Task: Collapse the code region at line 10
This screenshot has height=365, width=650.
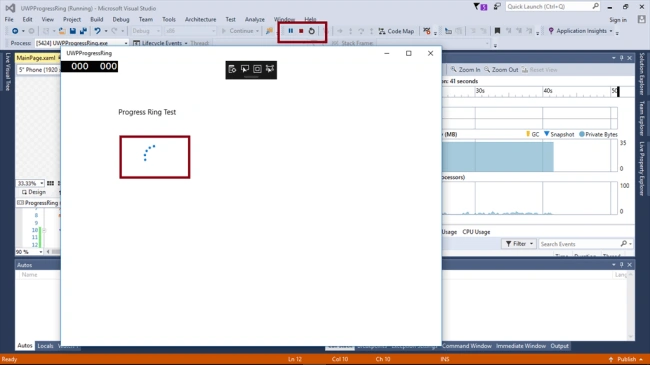Action: (x=44, y=230)
